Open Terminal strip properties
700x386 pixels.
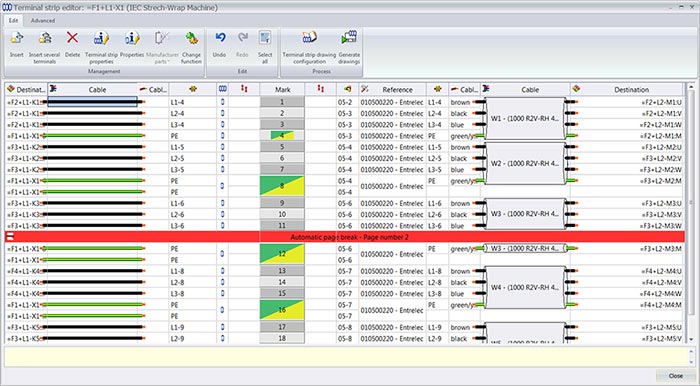pos(101,39)
